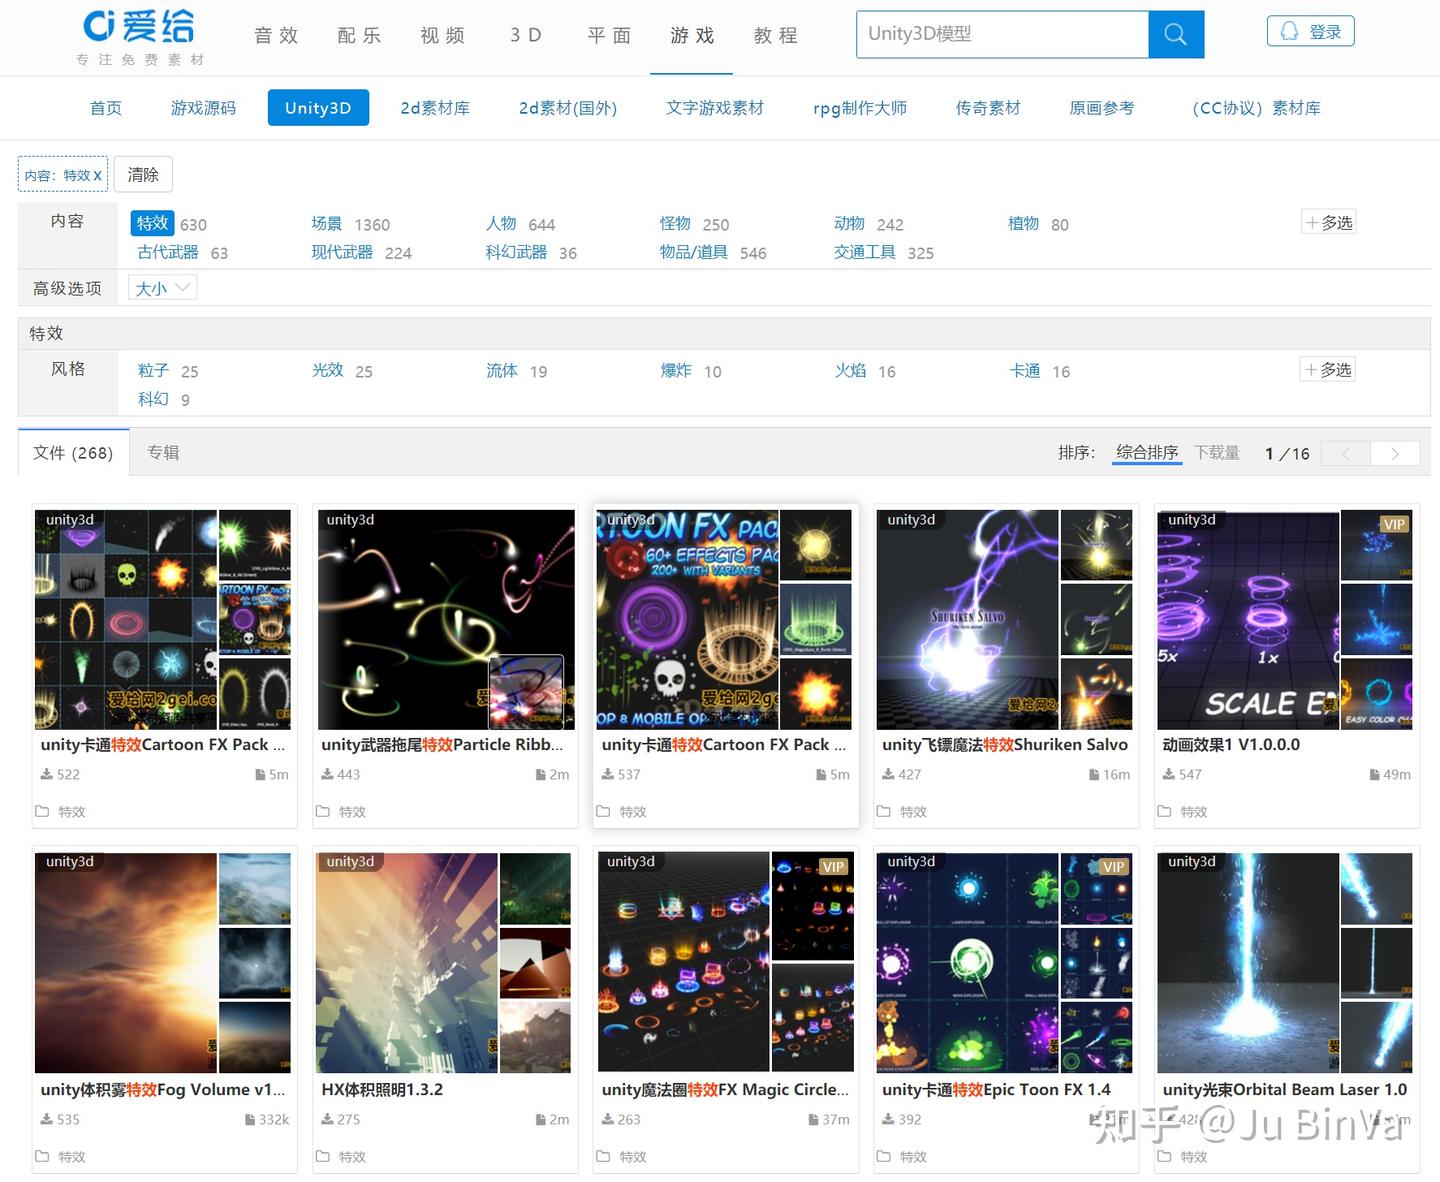Image resolution: width=1440 pixels, height=1182 pixels.
Task: Switch to the 专辑 tab
Action: point(163,452)
